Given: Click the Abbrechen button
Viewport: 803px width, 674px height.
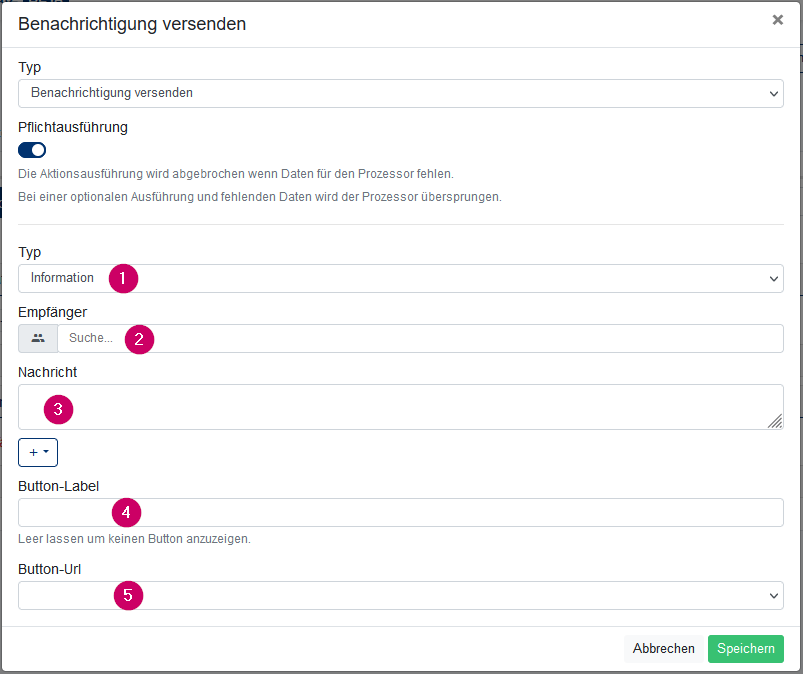Looking at the screenshot, I should tap(663, 648).
